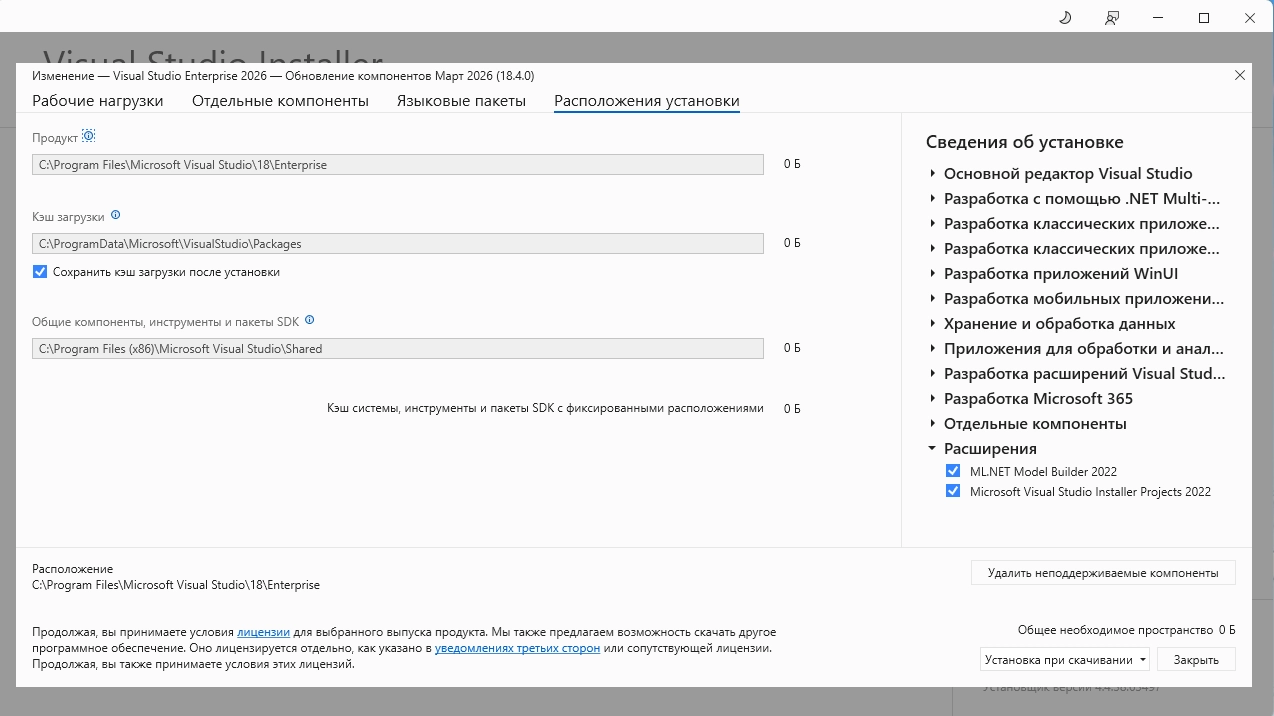This screenshot has height=716, width=1274.
Task: Collapse the Расширения section
Action: pos(933,449)
